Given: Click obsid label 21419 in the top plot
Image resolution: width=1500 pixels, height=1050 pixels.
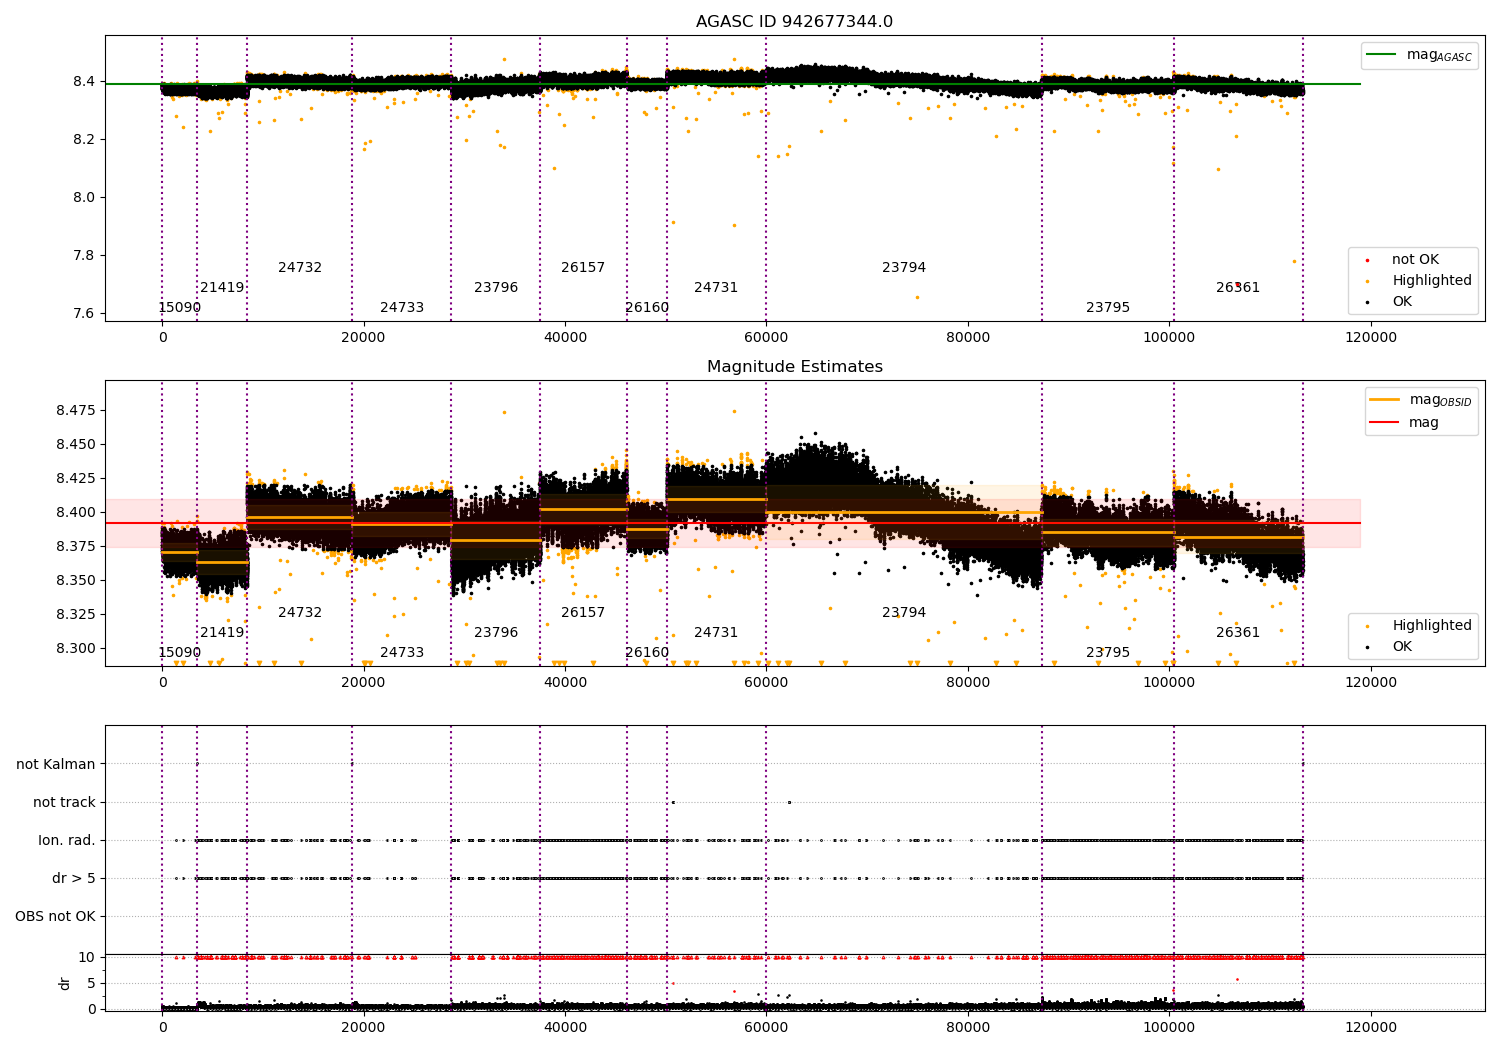Looking at the screenshot, I should 222,288.
